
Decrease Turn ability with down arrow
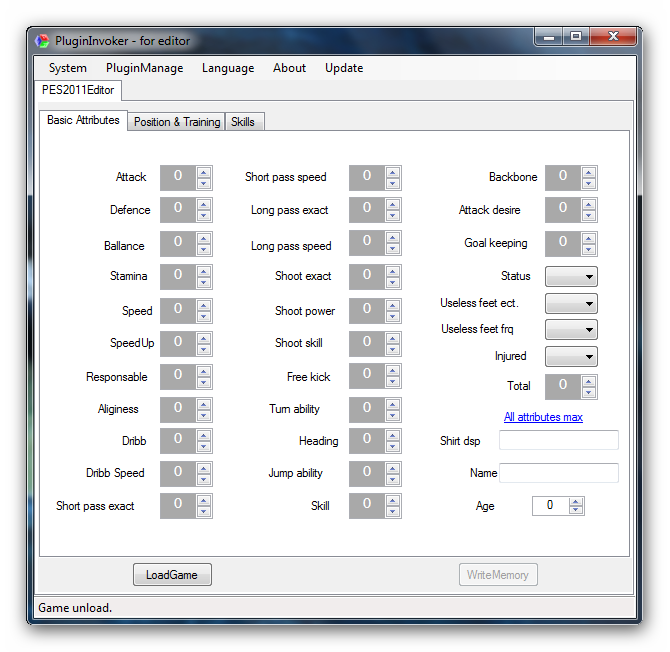[x=393, y=415]
